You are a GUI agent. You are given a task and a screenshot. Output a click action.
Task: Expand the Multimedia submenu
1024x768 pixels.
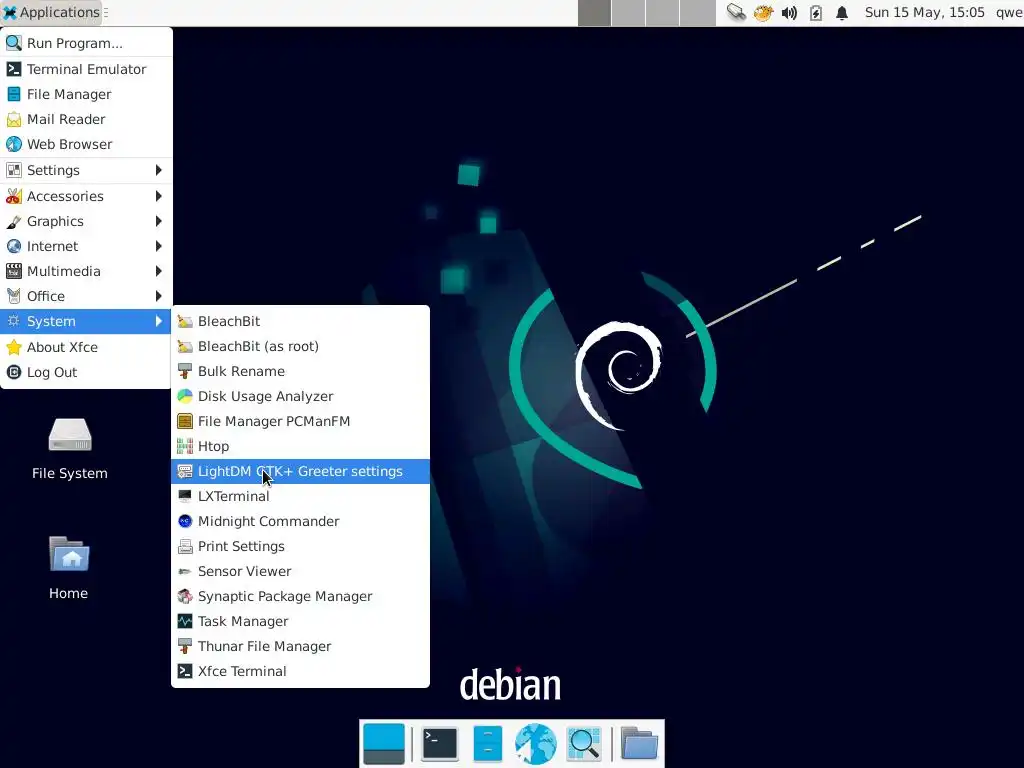pos(86,271)
